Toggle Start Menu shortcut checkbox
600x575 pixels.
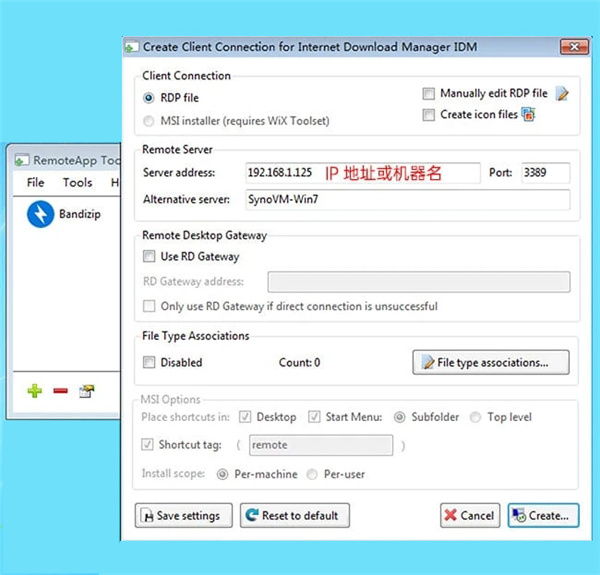[314, 417]
